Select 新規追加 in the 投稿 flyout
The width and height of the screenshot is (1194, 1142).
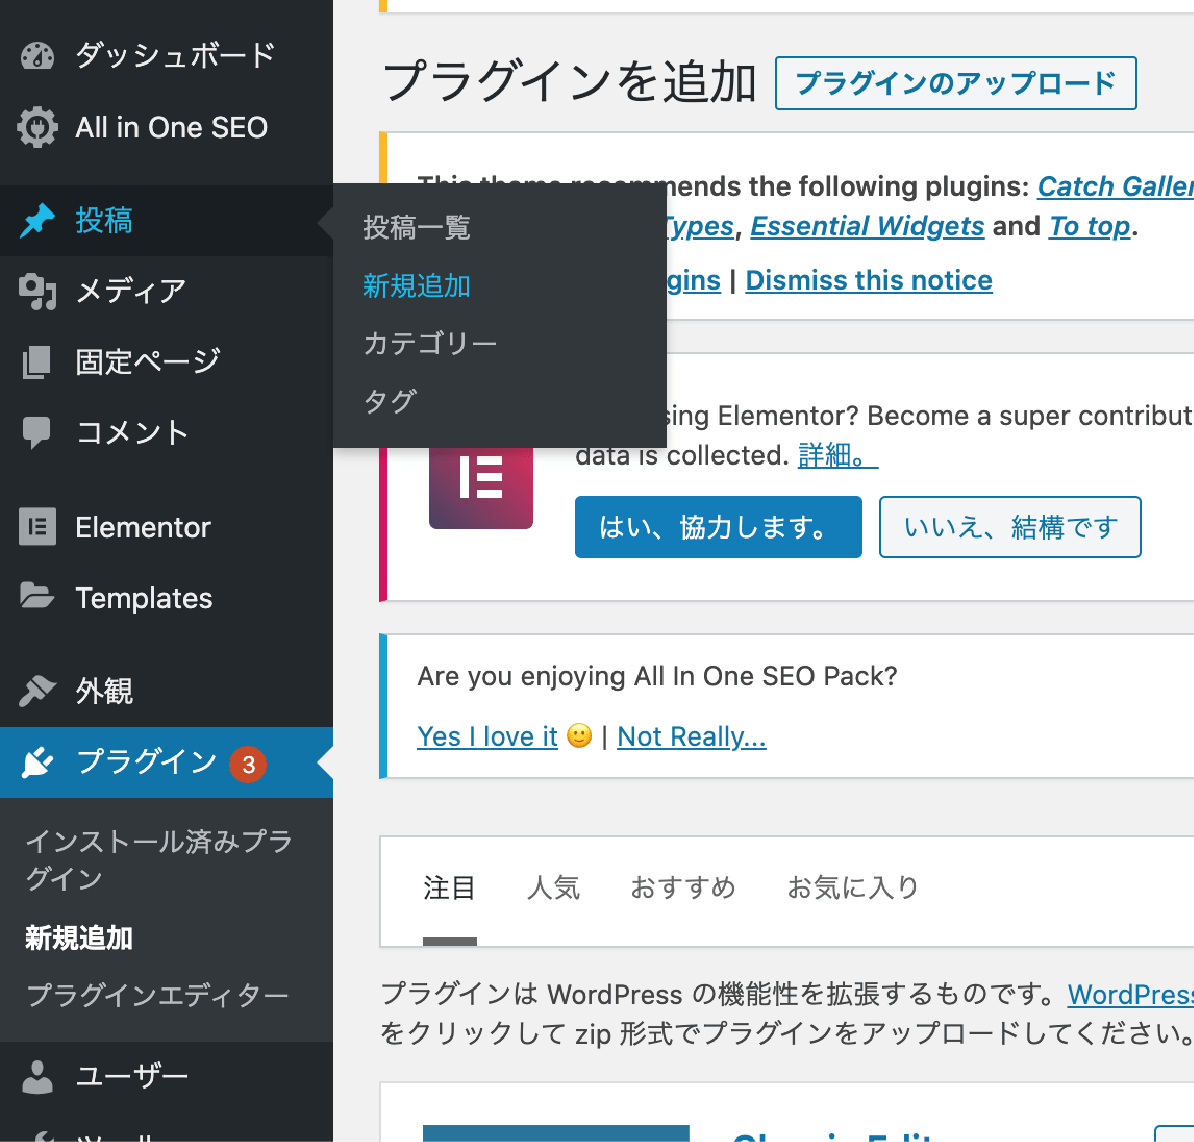coord(417,286)
